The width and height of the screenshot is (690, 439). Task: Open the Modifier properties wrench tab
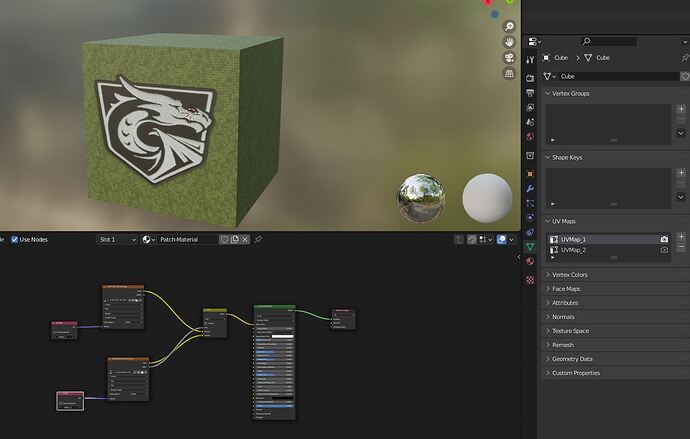tap(530, 189)
